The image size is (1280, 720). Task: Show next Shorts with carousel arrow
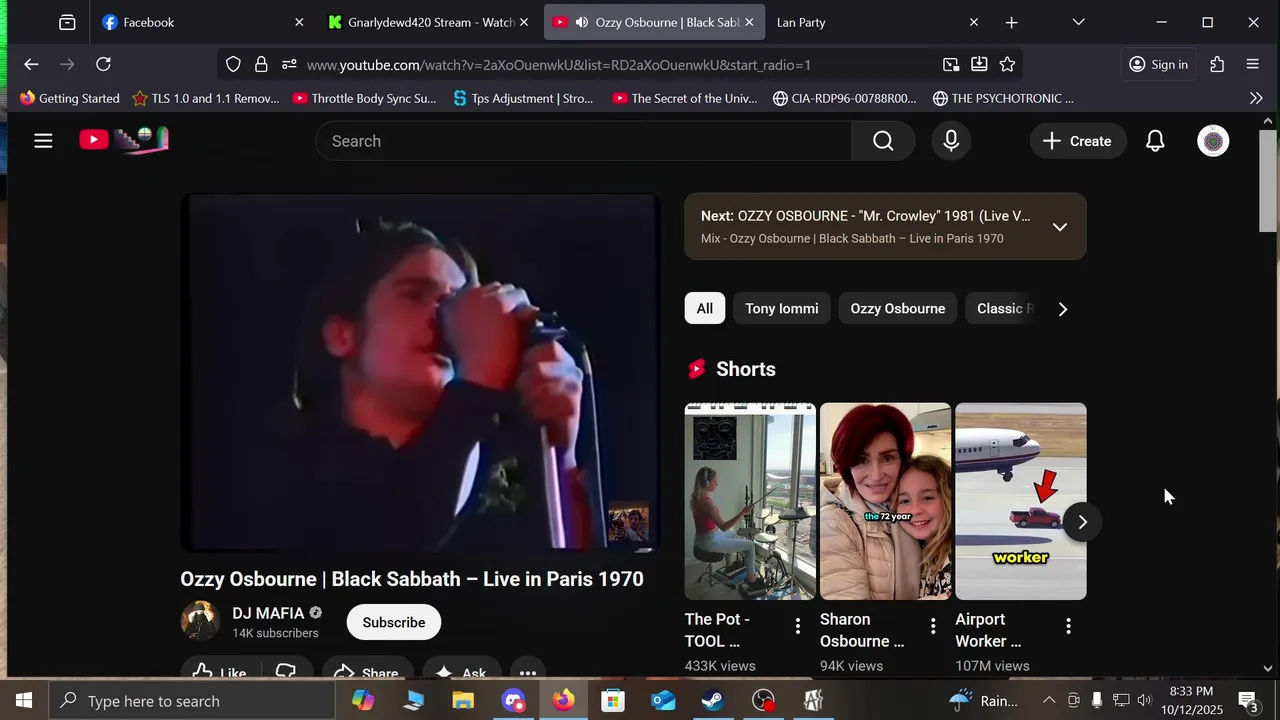click(1082, 522)
